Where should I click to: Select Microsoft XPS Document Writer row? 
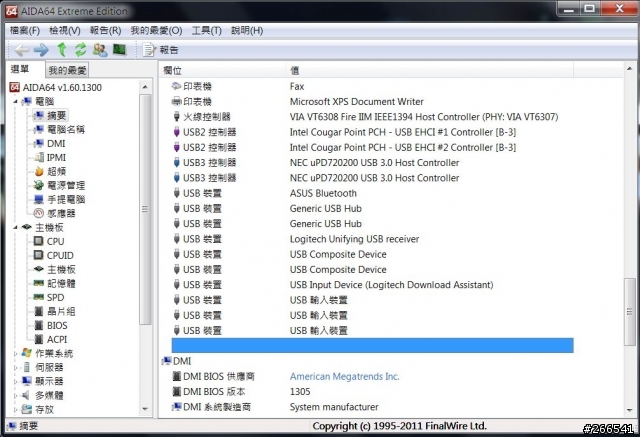[x=372, y=101]
